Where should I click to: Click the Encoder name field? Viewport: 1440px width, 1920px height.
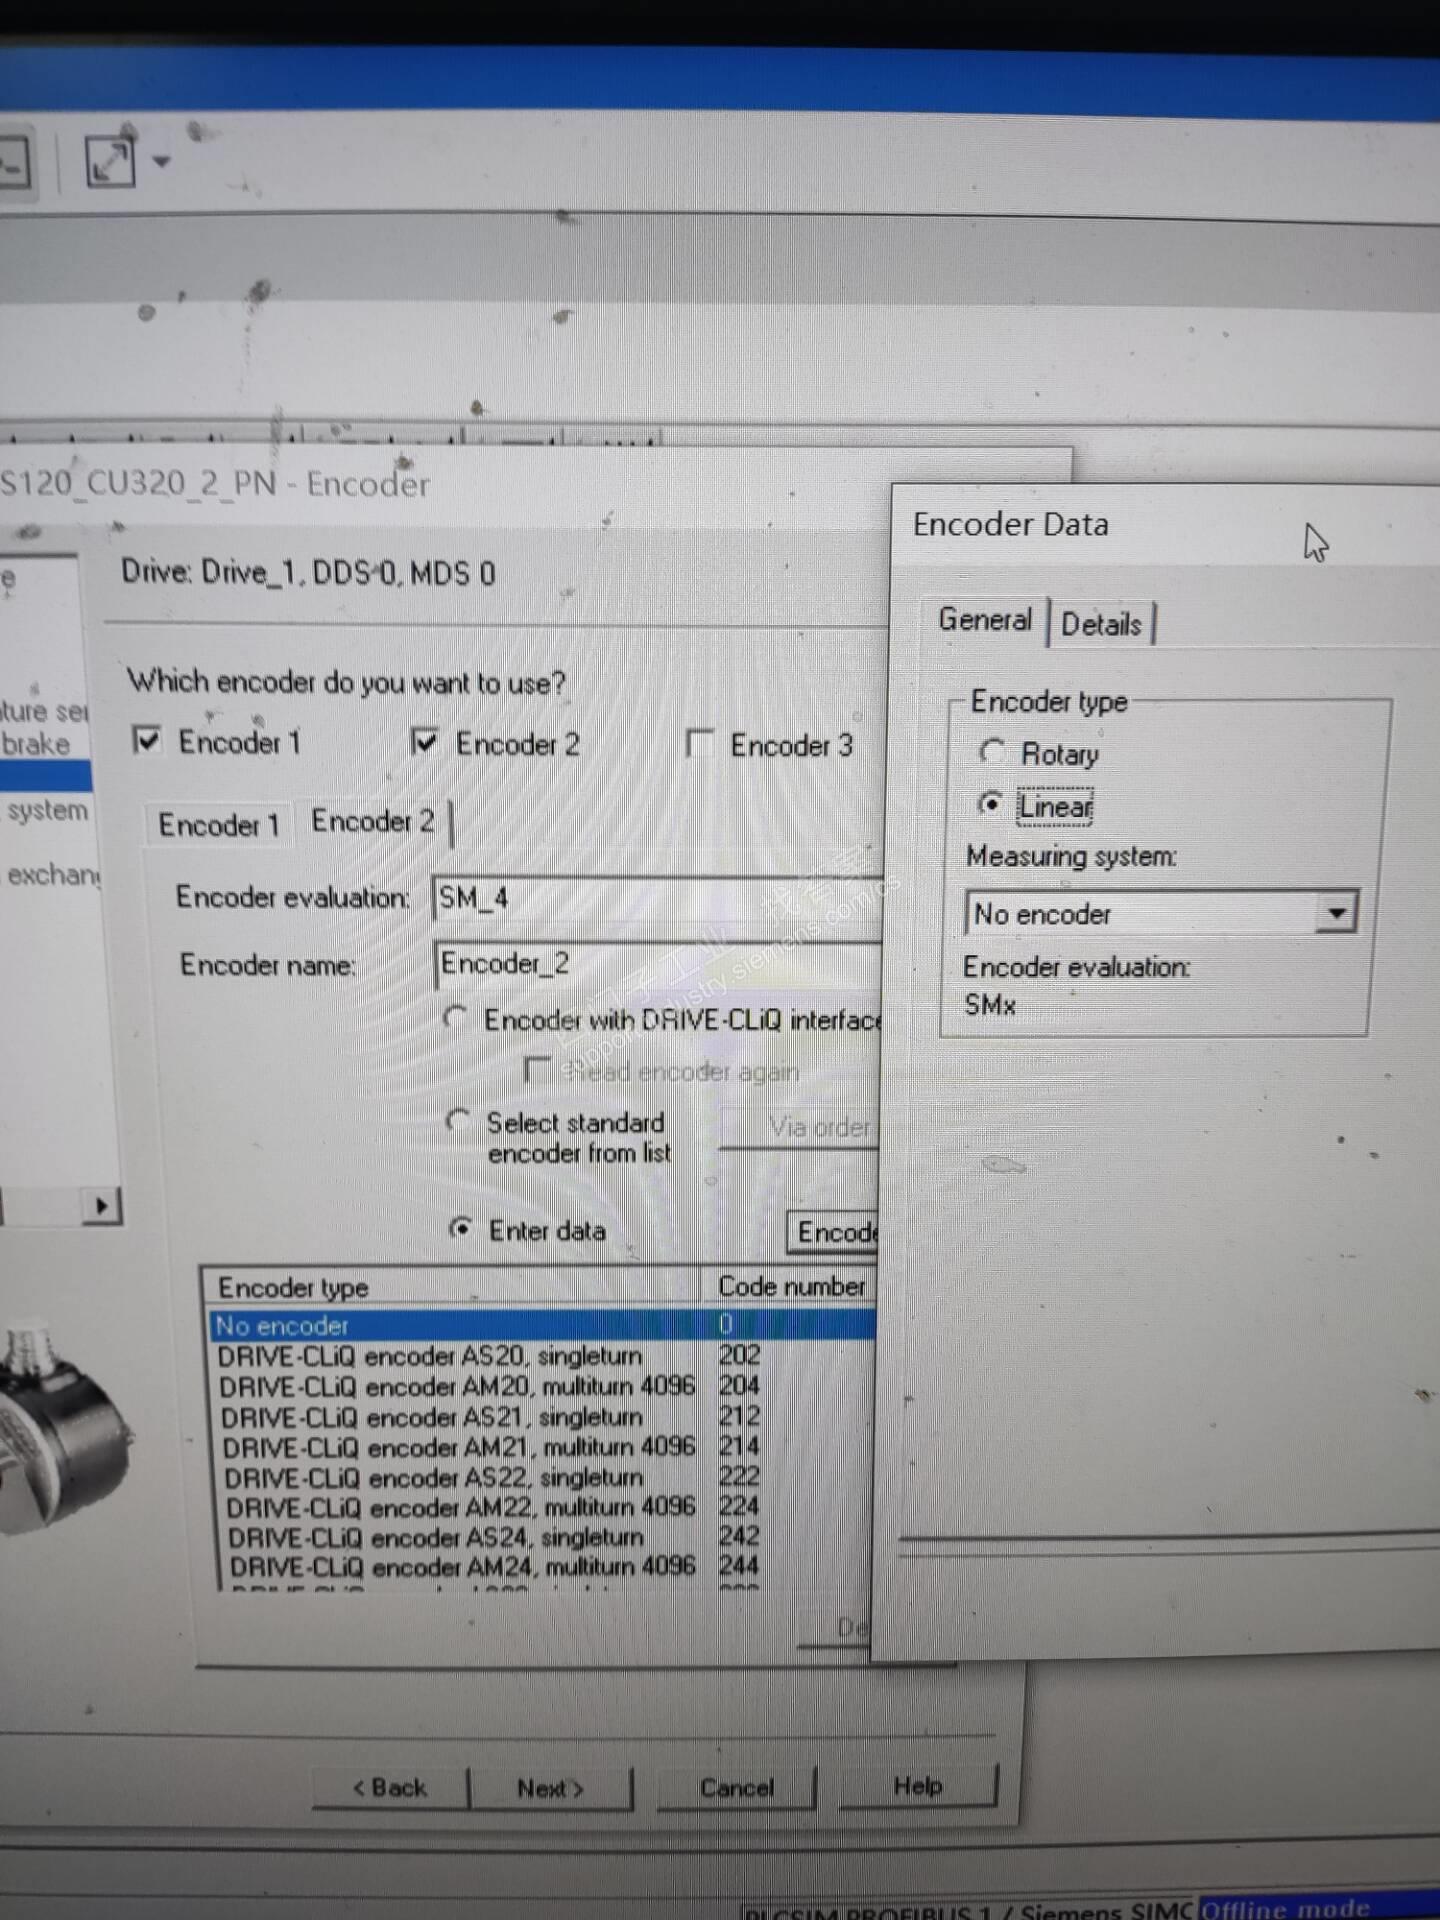[x=658, y=964]
